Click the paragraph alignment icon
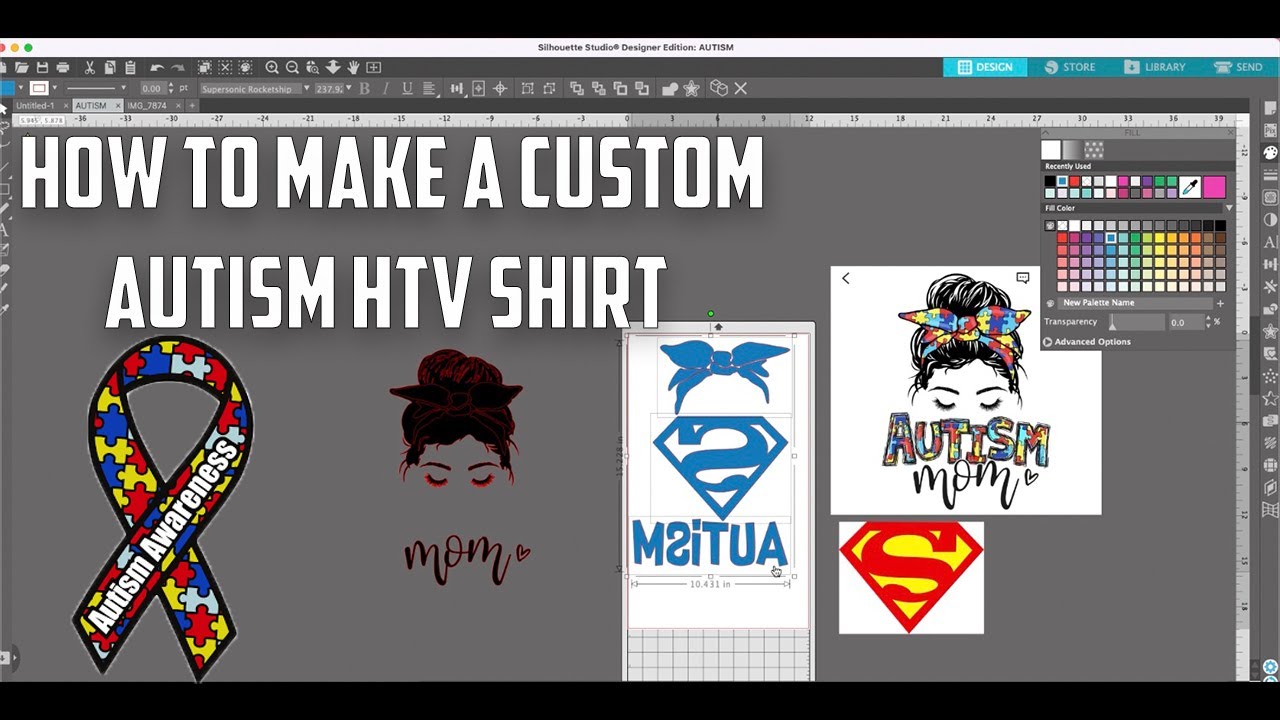1280x720 pixels. [429, 88]
